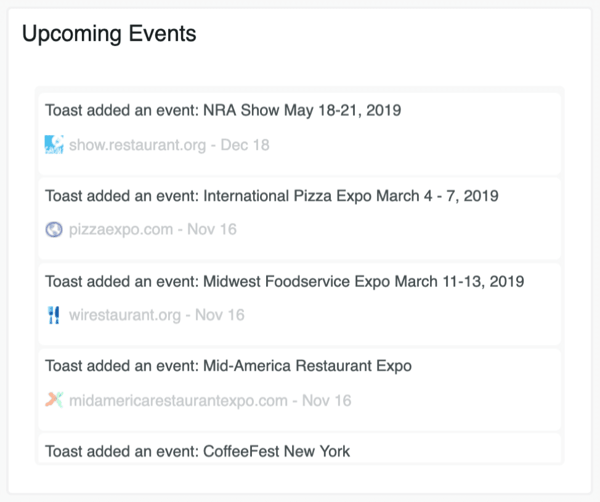
Task: Click the fork and knife icon for wirestaurant.org
Action: tap(54, 315)
